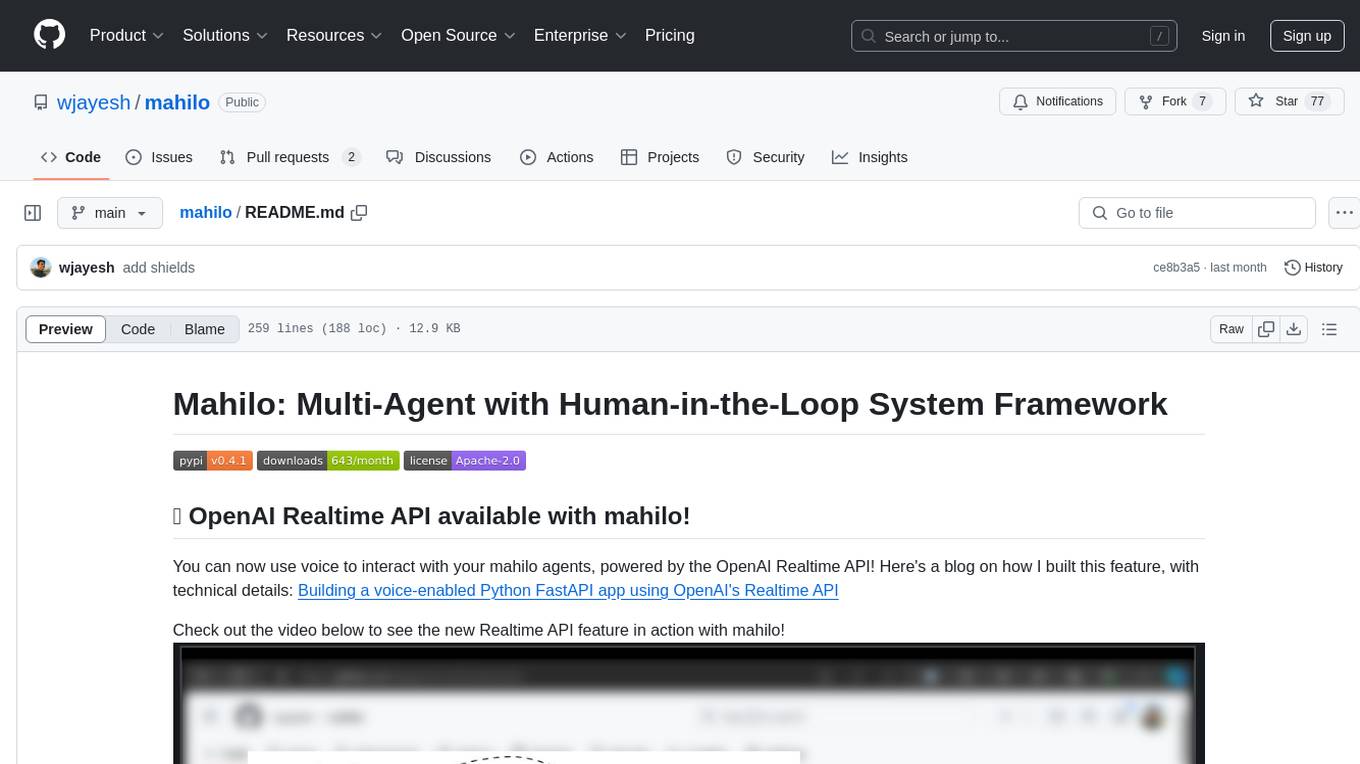Select the Preview view toggle
The height and width of the screenshot is (764, 1360).
[66, 329]
